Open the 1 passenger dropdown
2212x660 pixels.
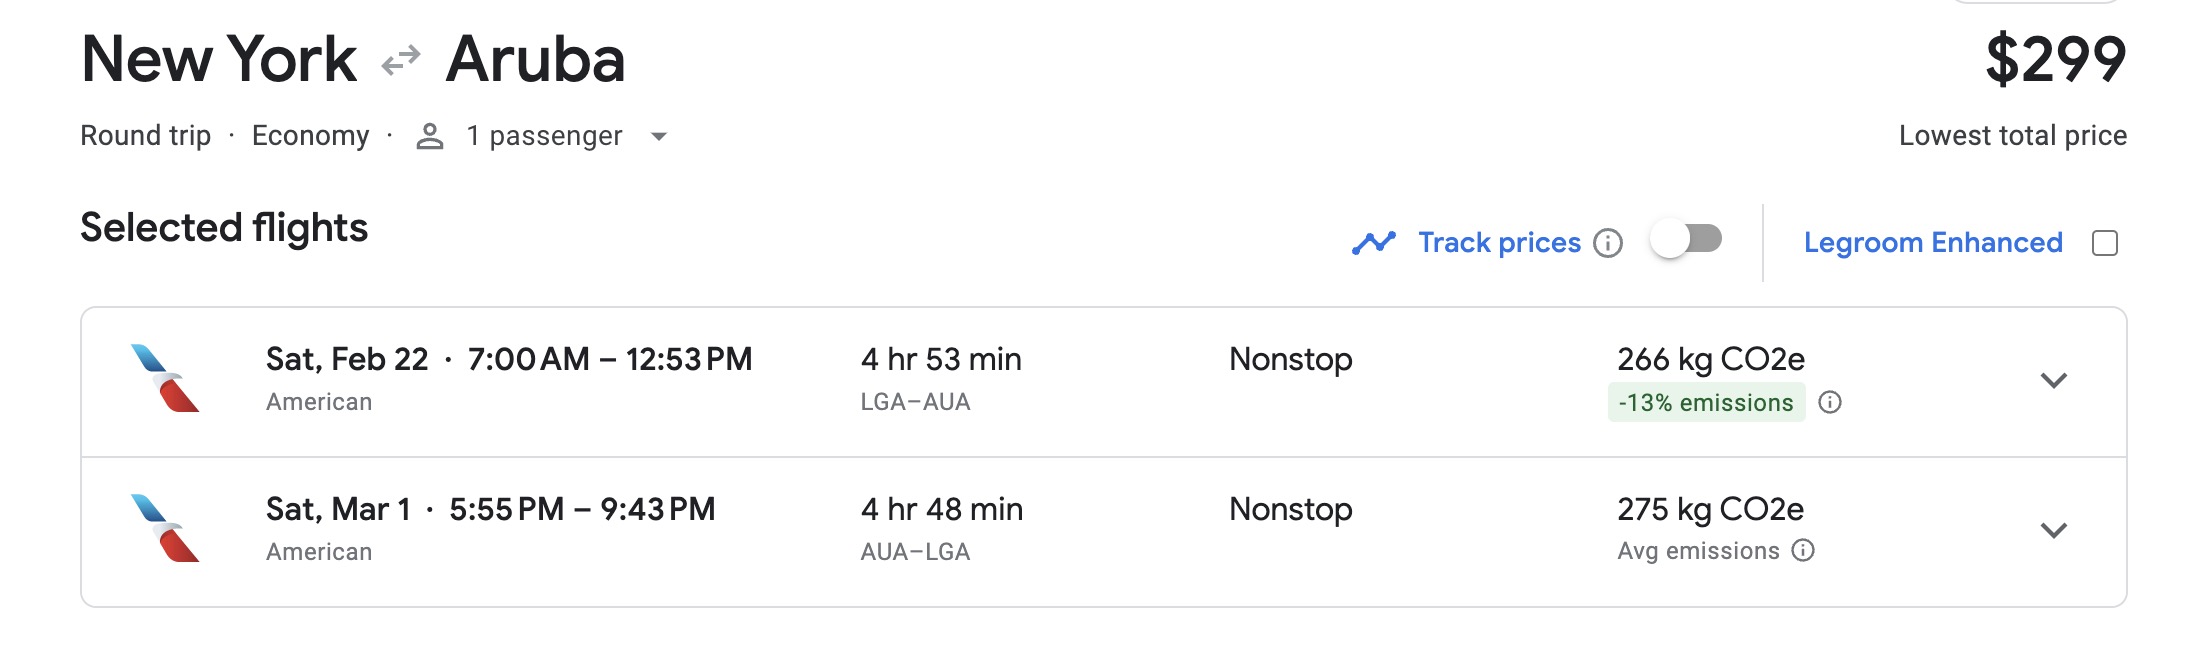pos(659,137)
